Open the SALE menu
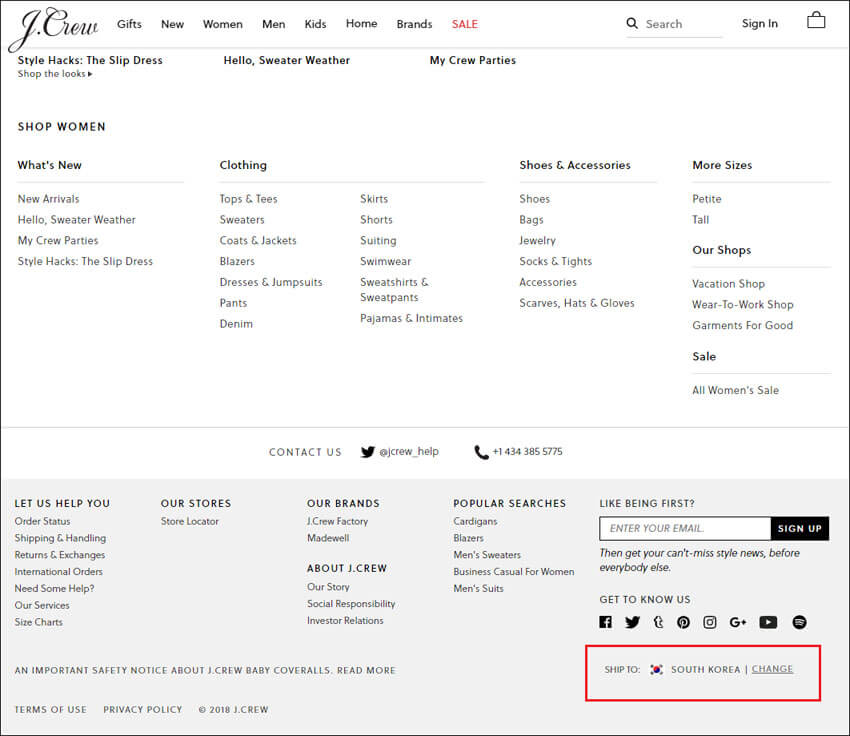Screen dimensions: 850x736 click(465, 24)
